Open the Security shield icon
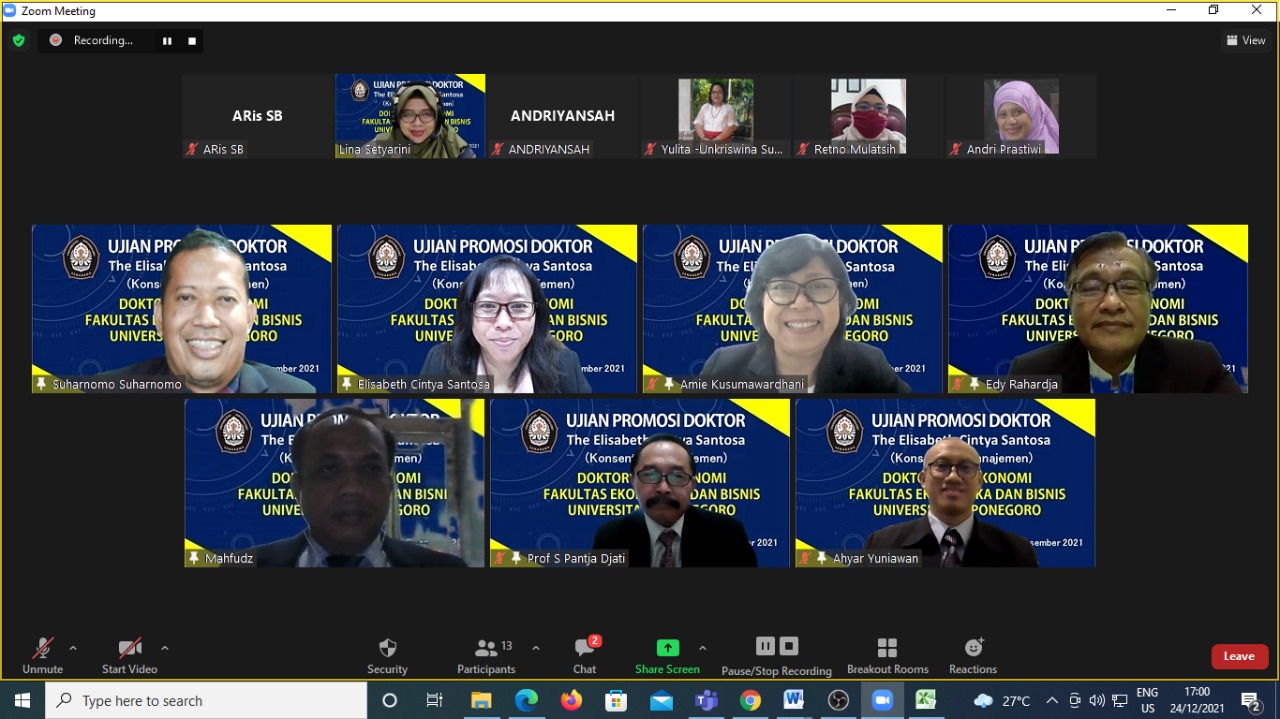 [387, 648]
